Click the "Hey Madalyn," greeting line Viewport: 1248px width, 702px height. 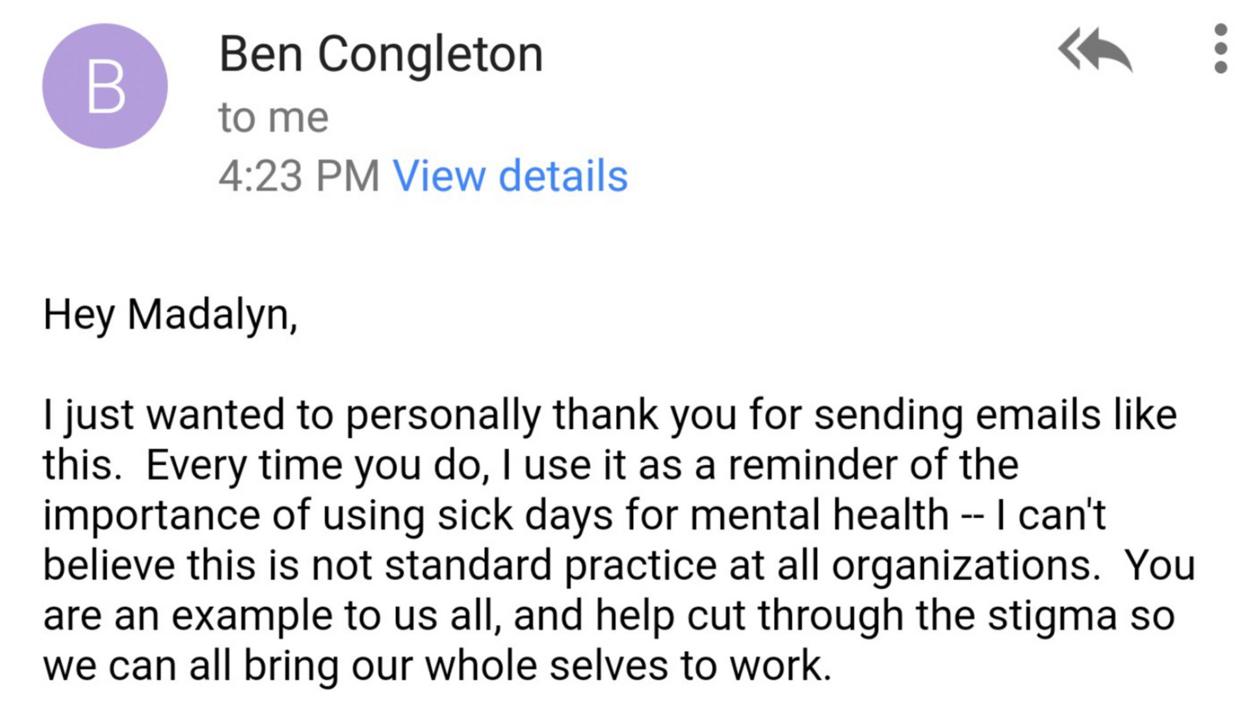point(170,315)
